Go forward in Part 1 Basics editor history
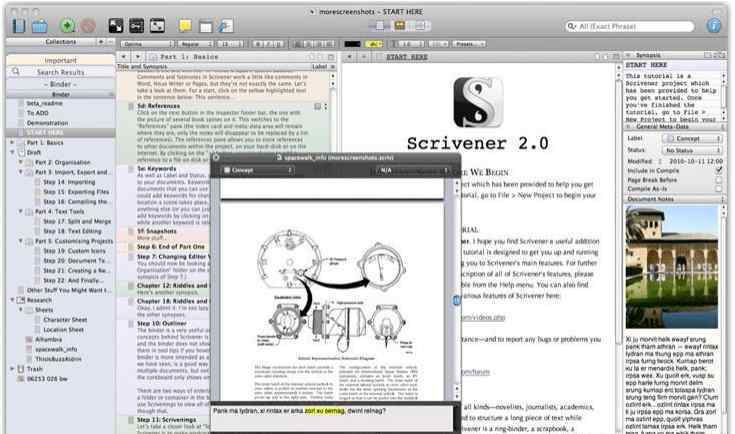Screen dimensions: 735x434 point(137,57)
